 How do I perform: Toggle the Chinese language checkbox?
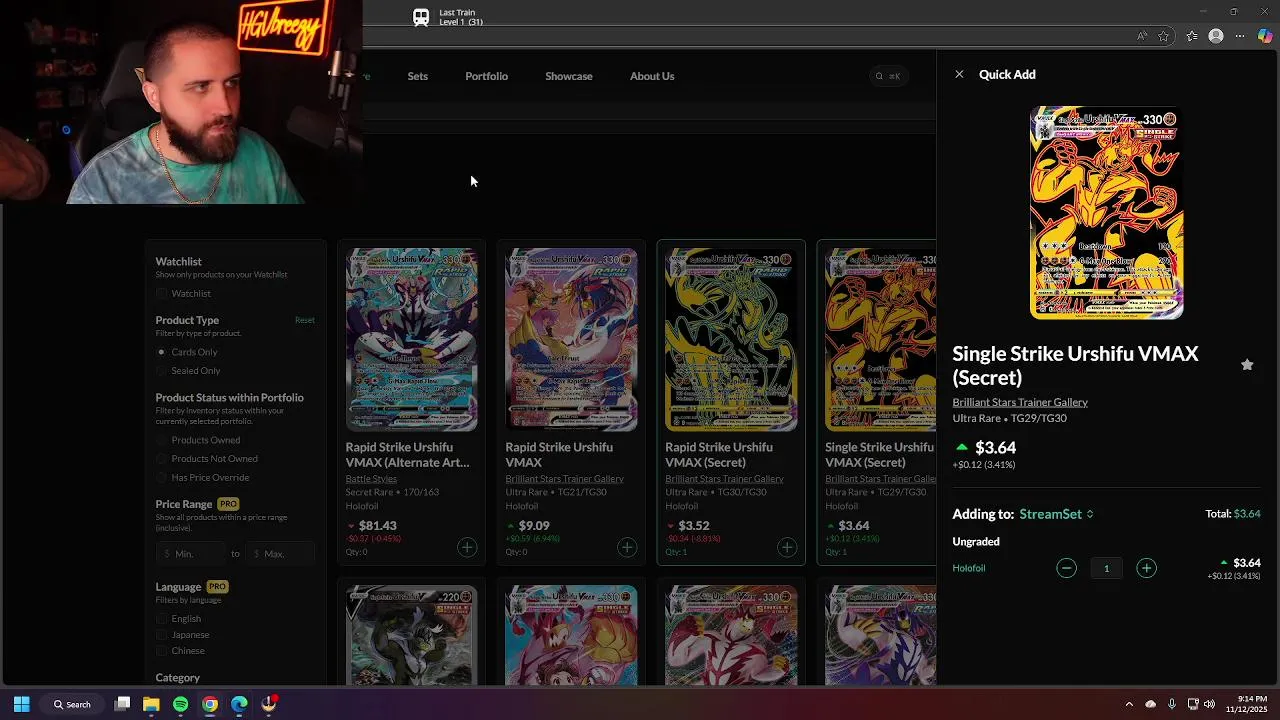point(162,651)
